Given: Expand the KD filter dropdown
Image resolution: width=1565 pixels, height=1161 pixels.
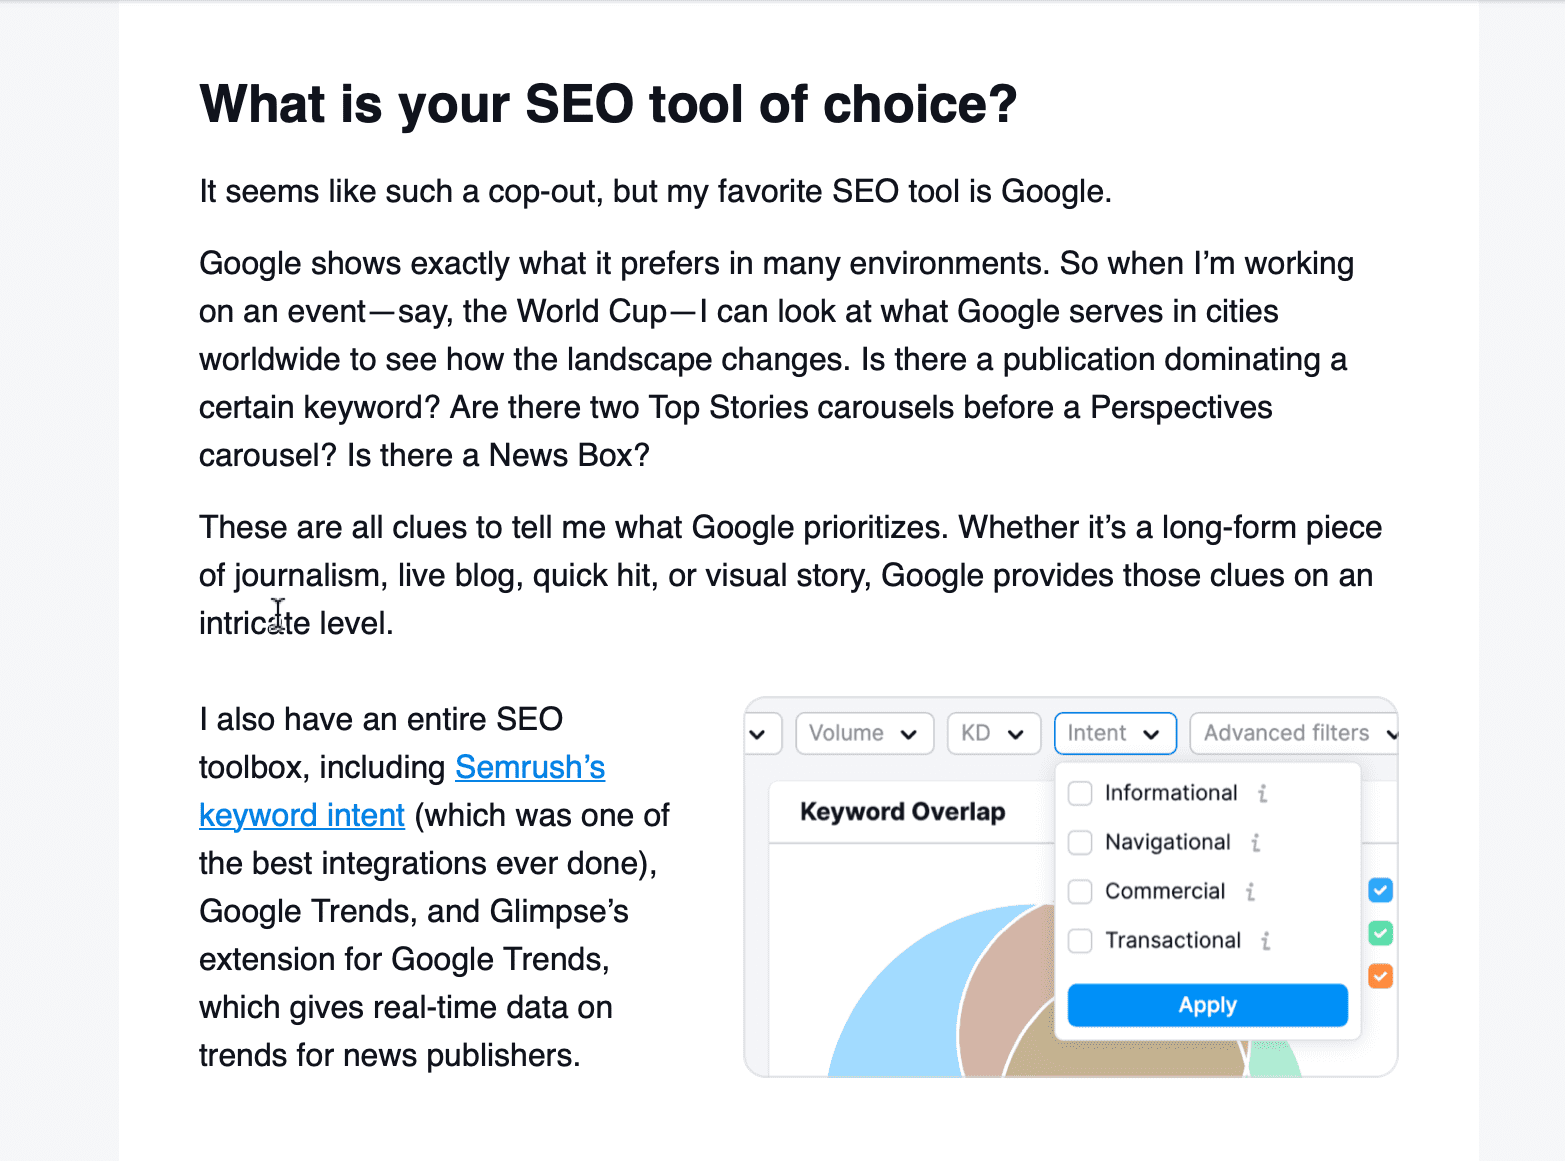Looking at the screenshot, I should 993,733.
